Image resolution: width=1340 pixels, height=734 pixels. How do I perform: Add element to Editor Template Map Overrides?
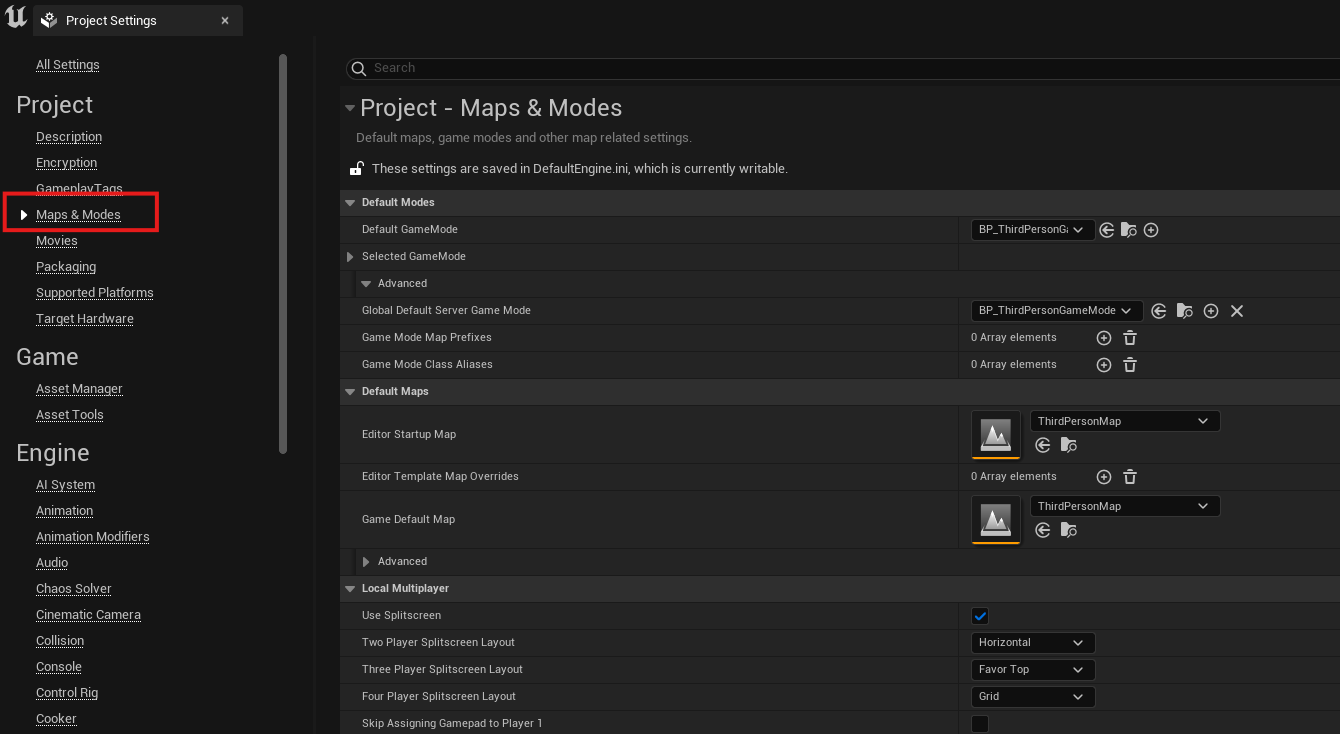pyautogui.click(x=1104, y=477)
